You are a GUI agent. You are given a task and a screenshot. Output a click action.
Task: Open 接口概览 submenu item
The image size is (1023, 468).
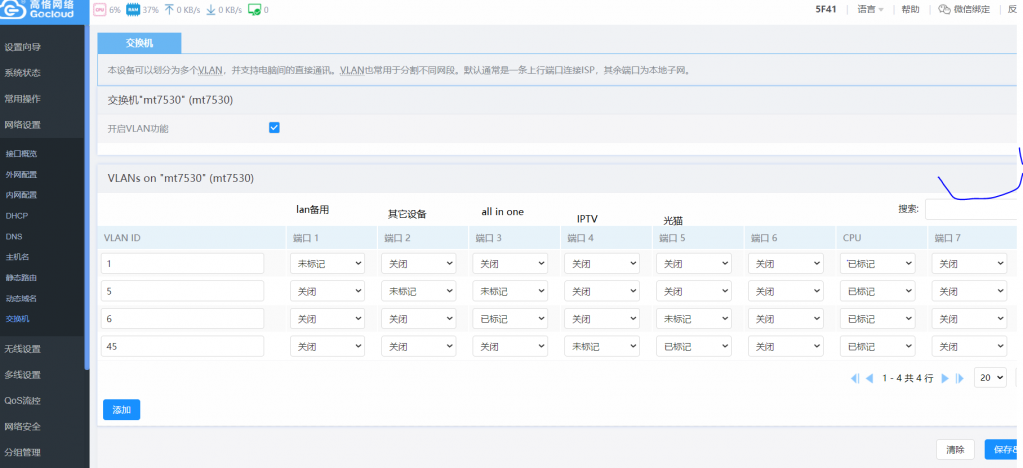pos(21,154)
